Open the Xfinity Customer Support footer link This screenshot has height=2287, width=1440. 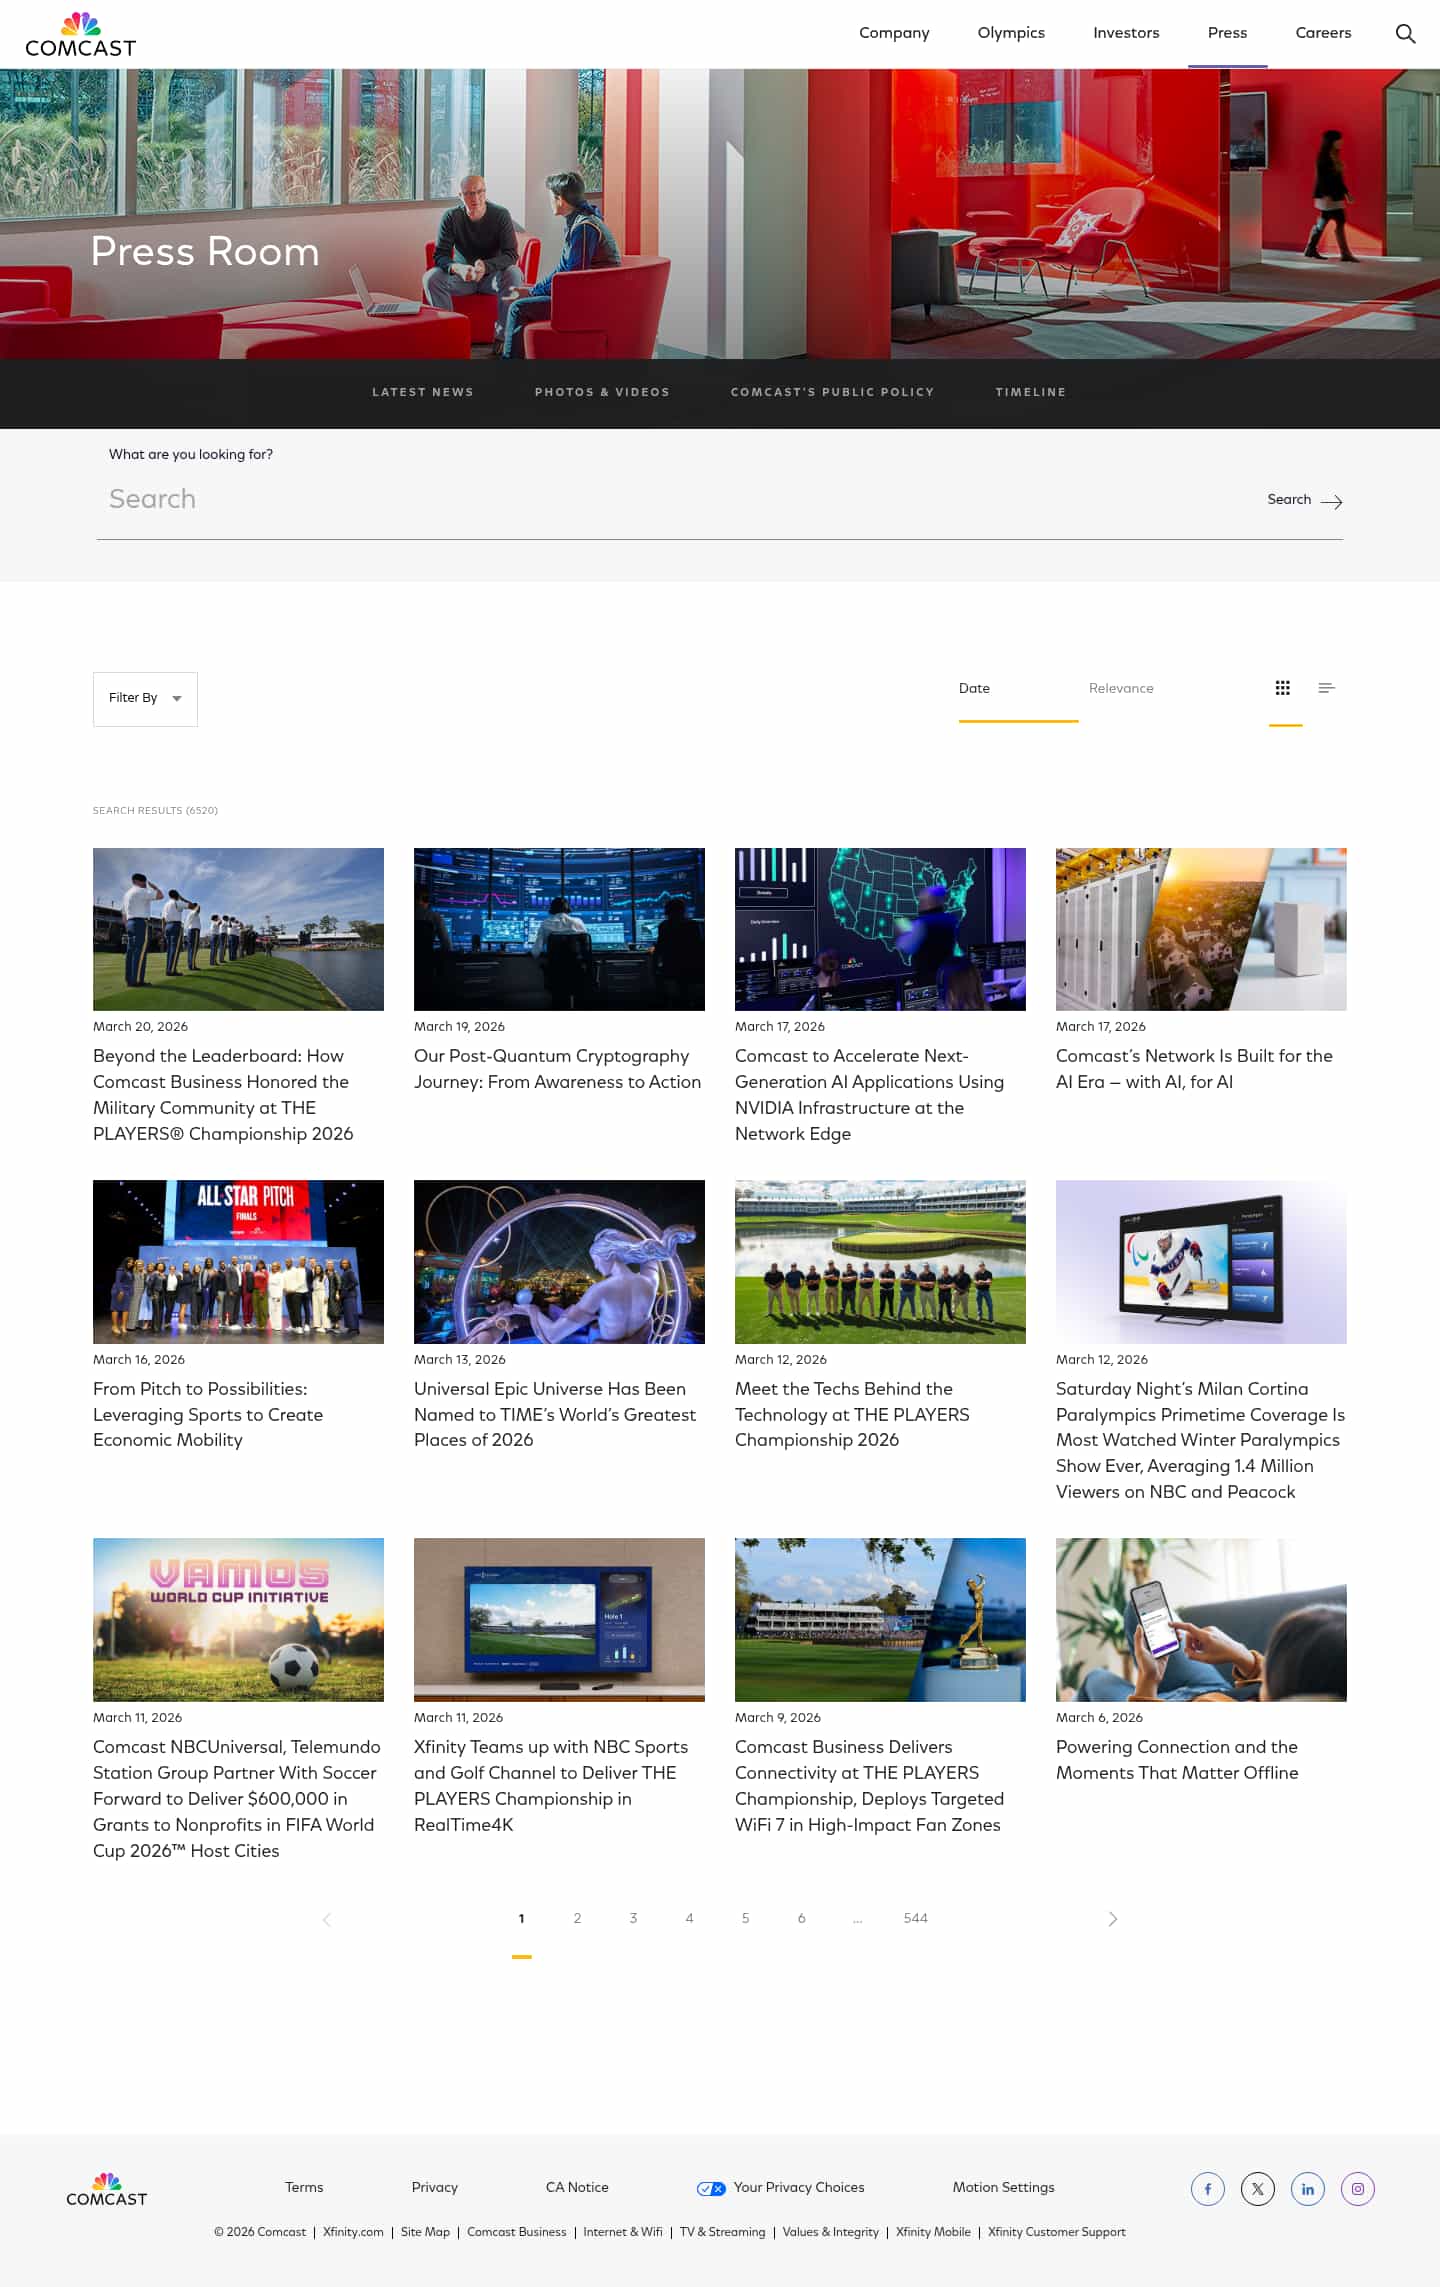1056,2232
